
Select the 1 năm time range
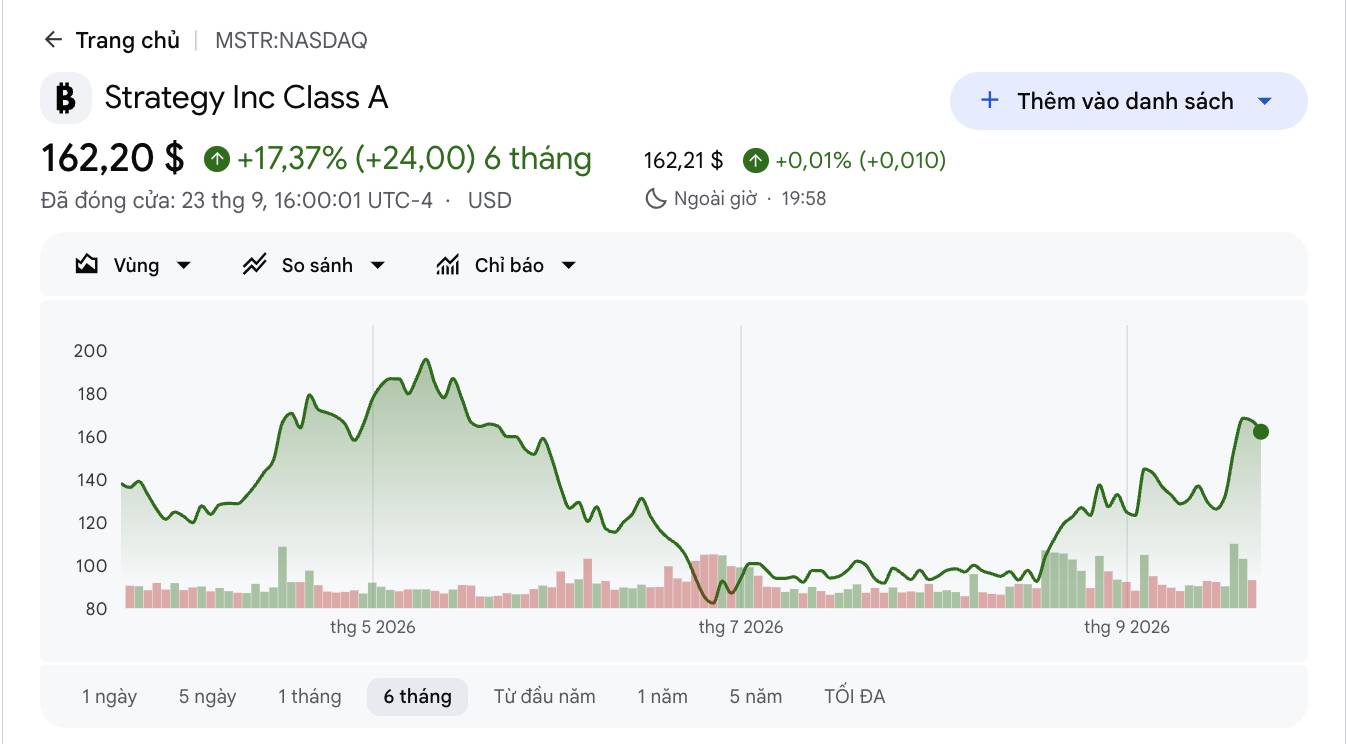(662, 696)
